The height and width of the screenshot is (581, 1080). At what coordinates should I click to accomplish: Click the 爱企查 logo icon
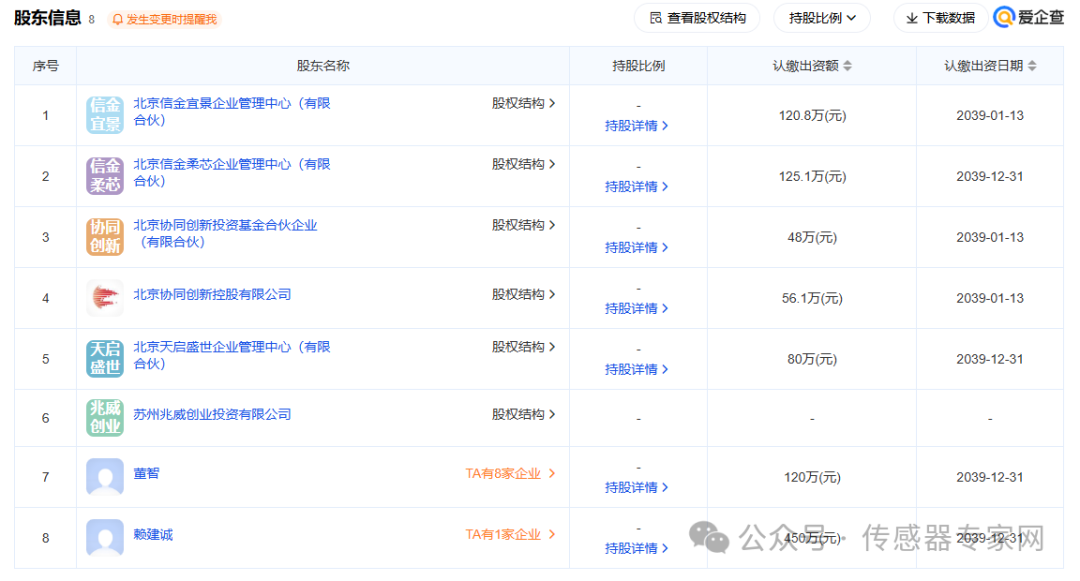1004,17
